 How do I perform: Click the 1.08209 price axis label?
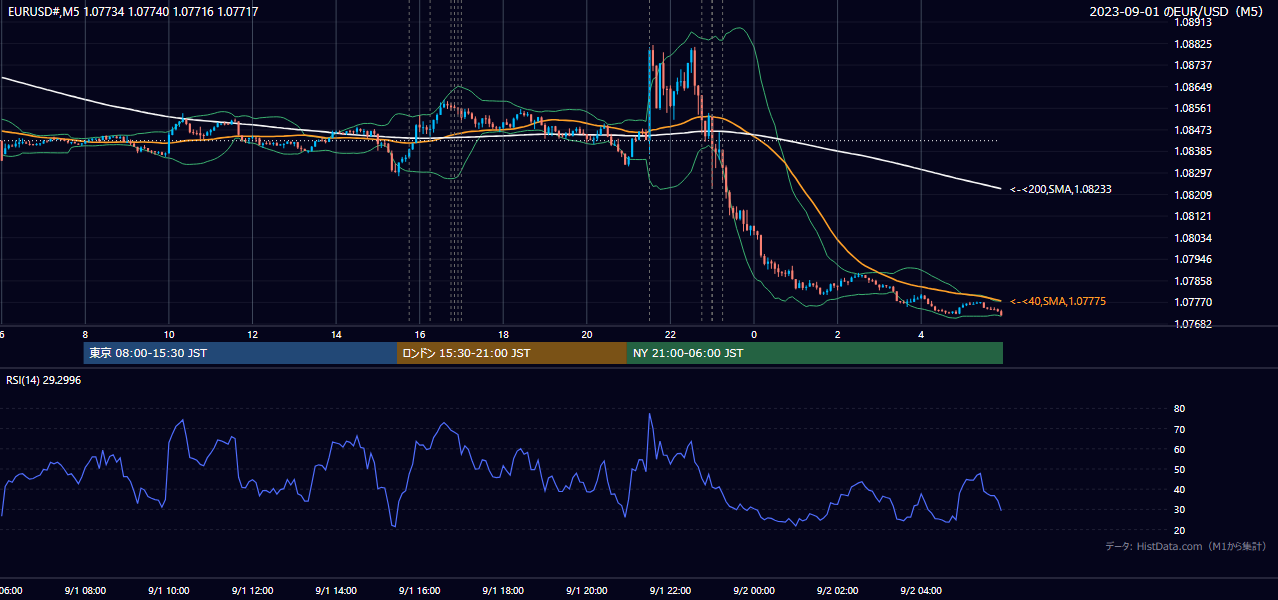(1194, 195)
